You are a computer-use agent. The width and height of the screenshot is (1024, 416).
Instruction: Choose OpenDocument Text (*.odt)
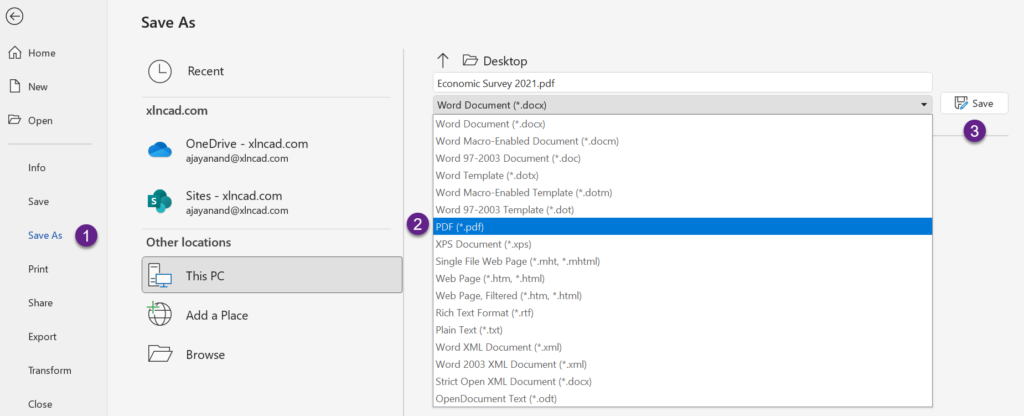pos(682,398)
